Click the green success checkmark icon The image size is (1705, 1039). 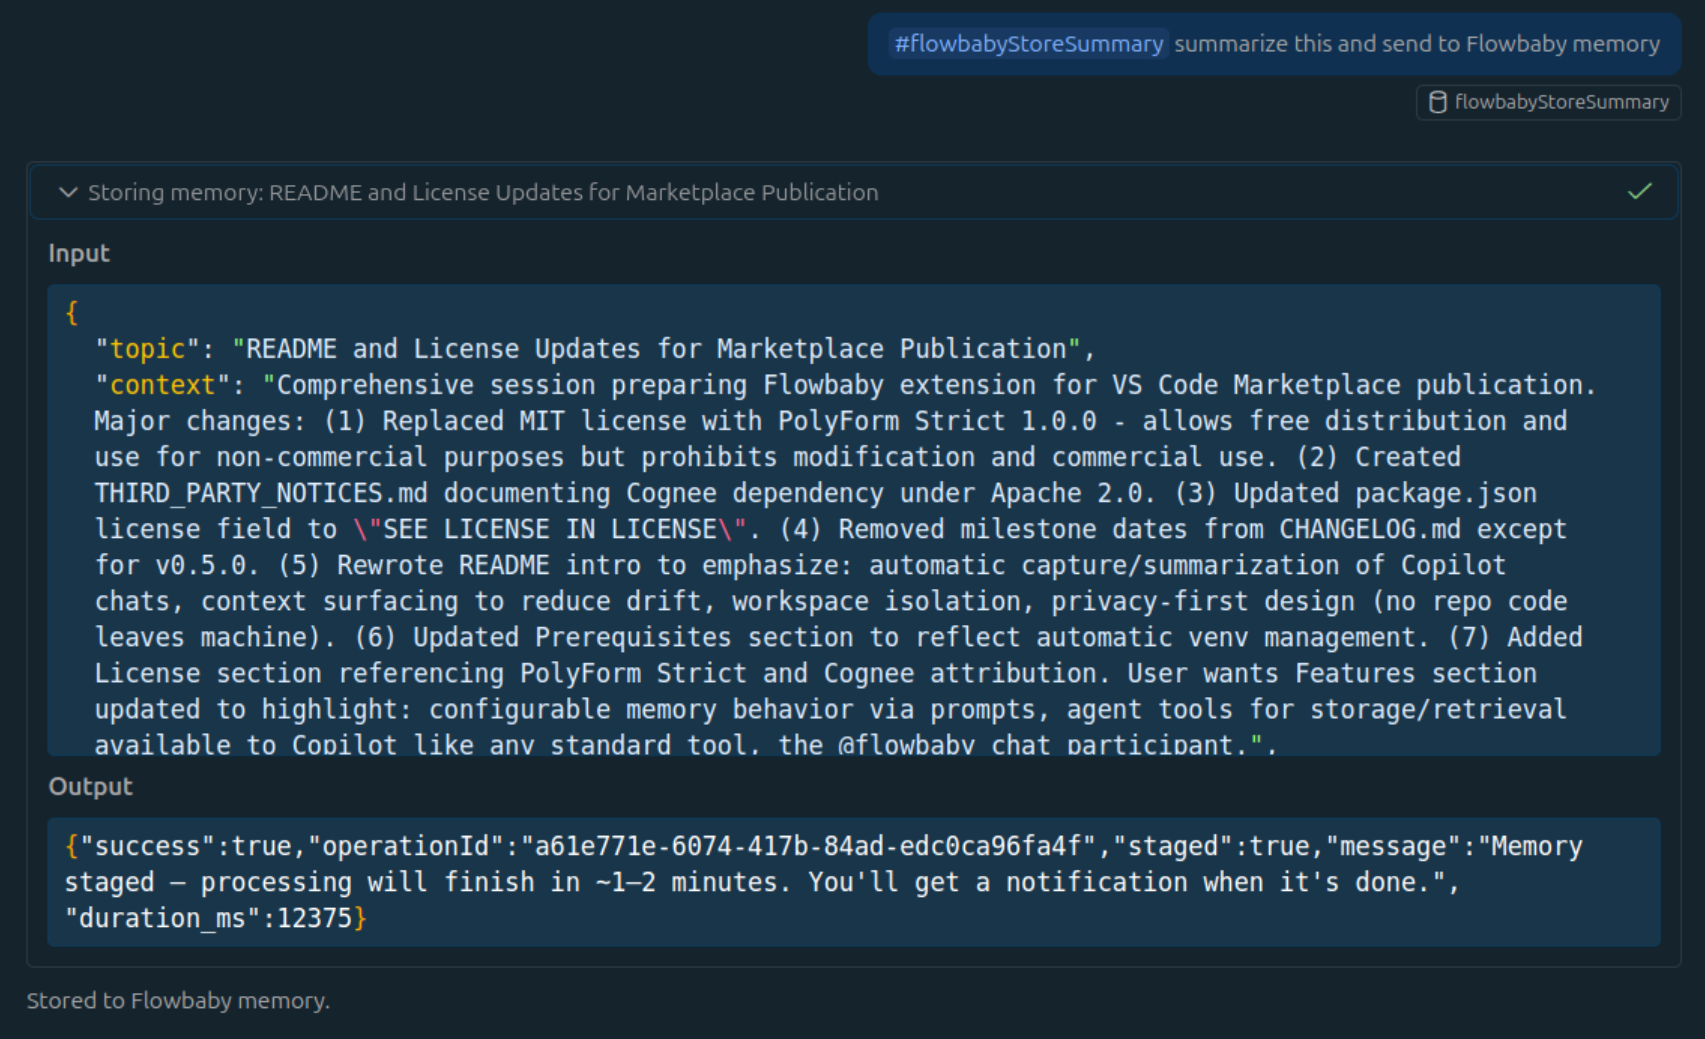[1639, 191]
